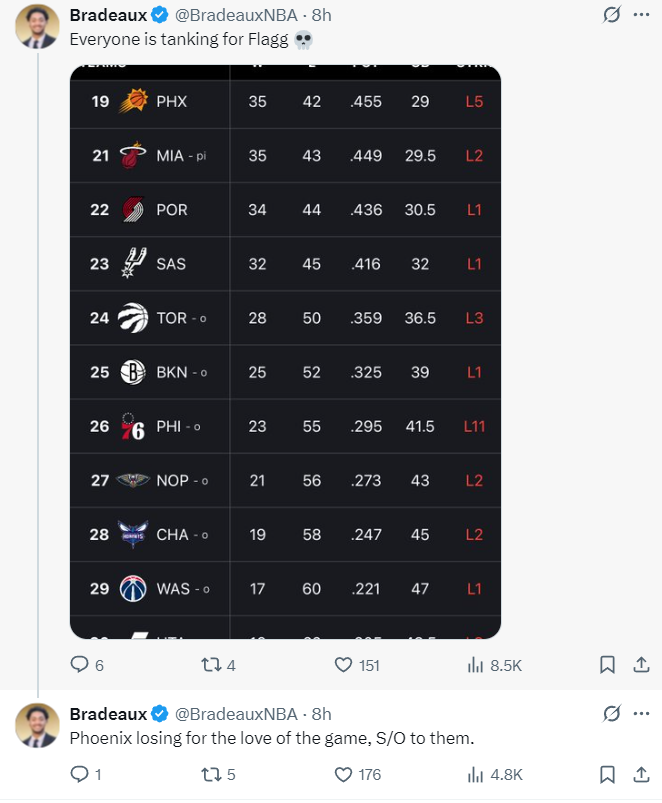The width and height of the screenshot is (662, 803).
Task: Bookmark the Phoenix losing tweet
Action: 607,774
